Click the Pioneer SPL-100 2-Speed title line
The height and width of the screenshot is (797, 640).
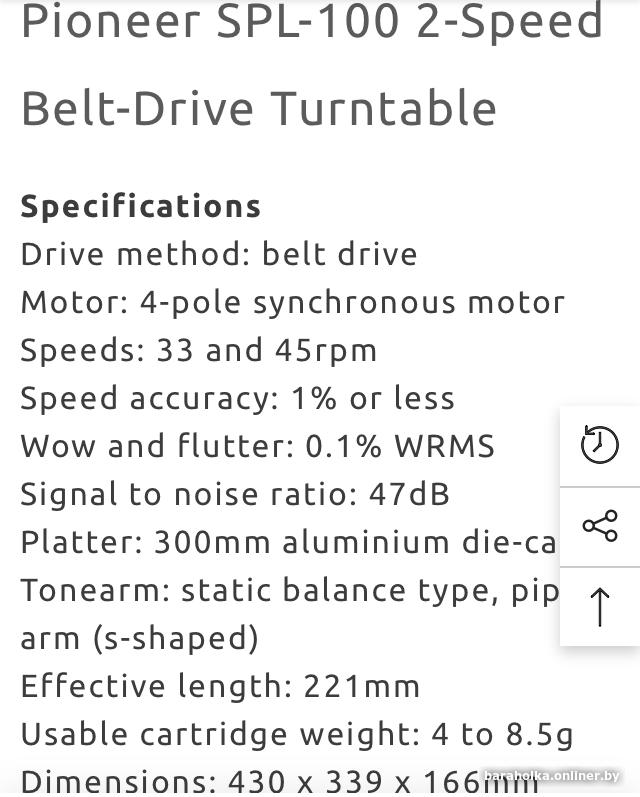tap(312, 21)
